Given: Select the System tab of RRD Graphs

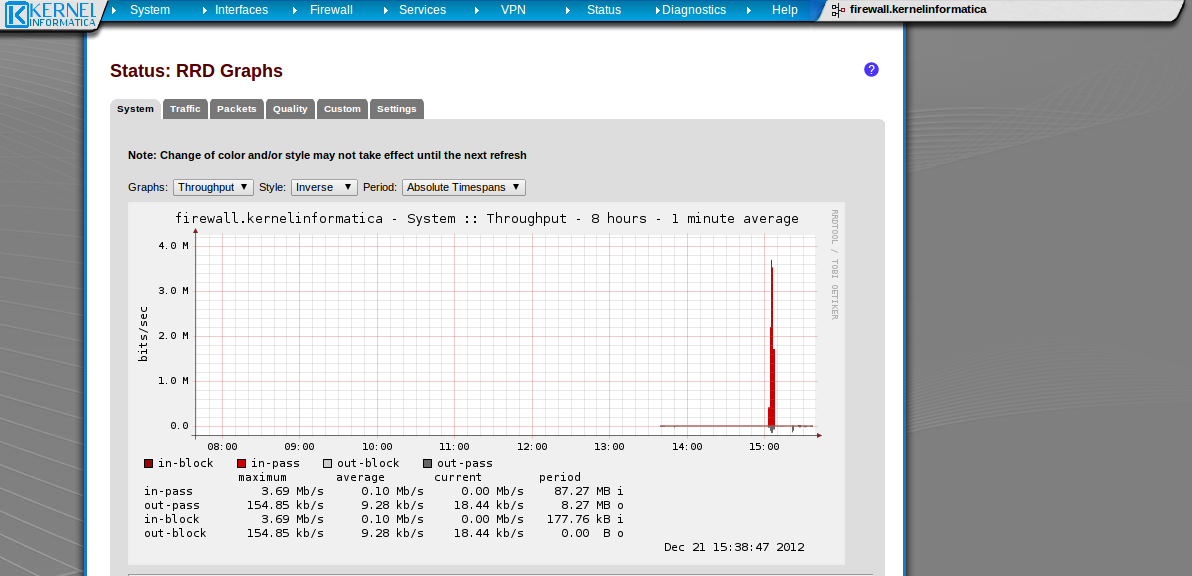Looking at the screenshot, I should pyautogui.click(x=135, y=109).
